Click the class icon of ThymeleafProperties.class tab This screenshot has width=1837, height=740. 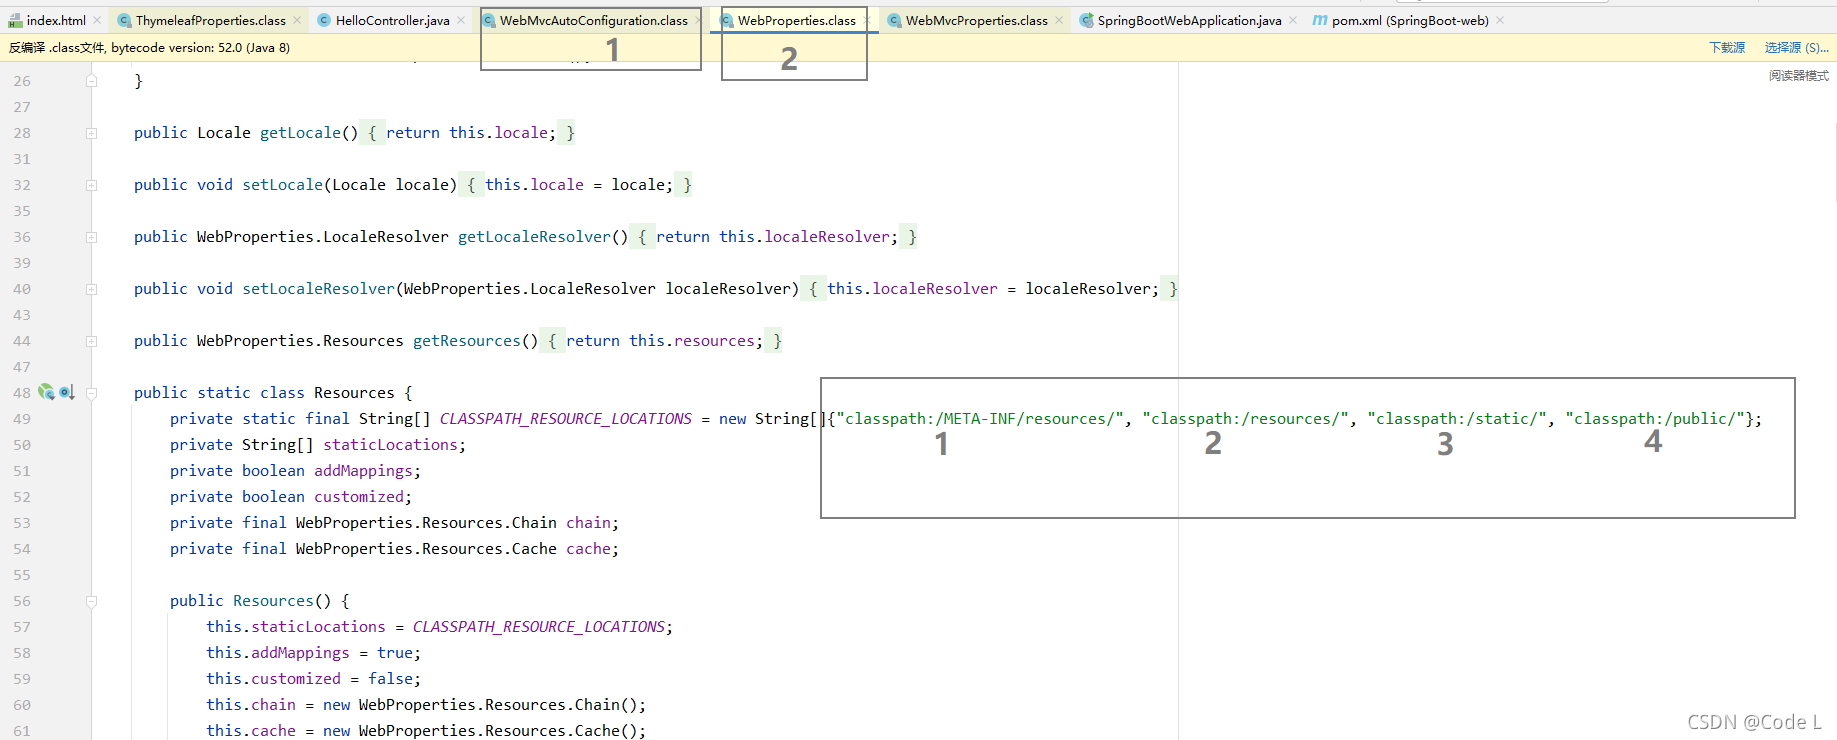pos(124,20)
